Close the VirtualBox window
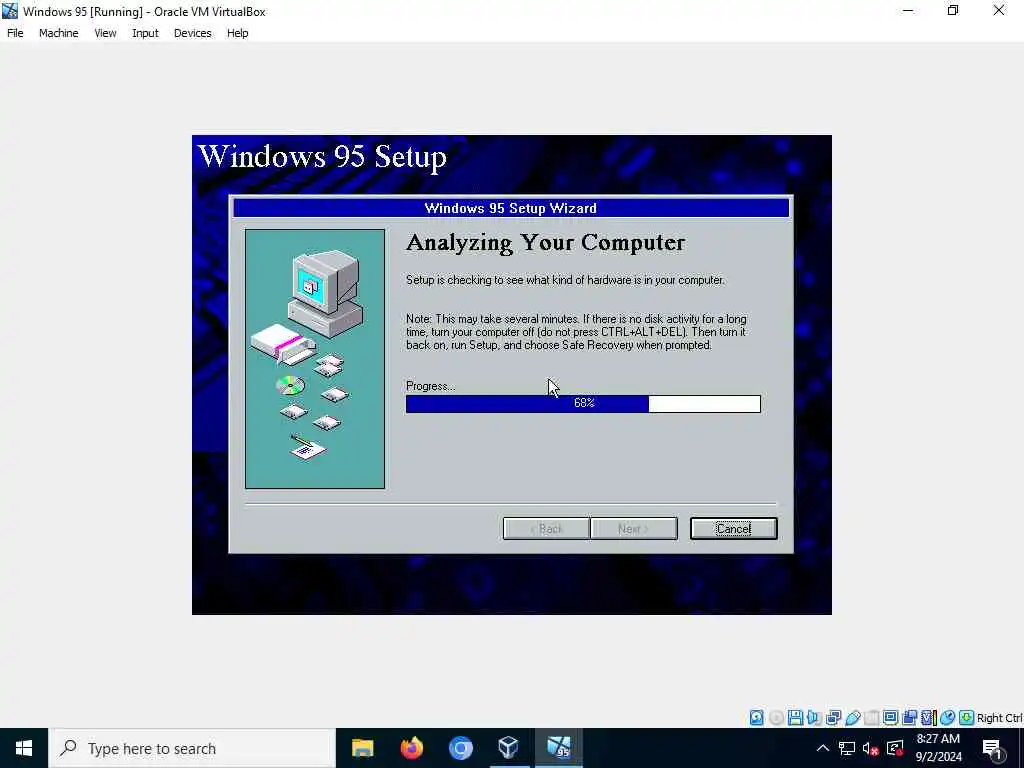Image resolution: width=1024 pixels, height=768 pixels. tap(999, 10)
